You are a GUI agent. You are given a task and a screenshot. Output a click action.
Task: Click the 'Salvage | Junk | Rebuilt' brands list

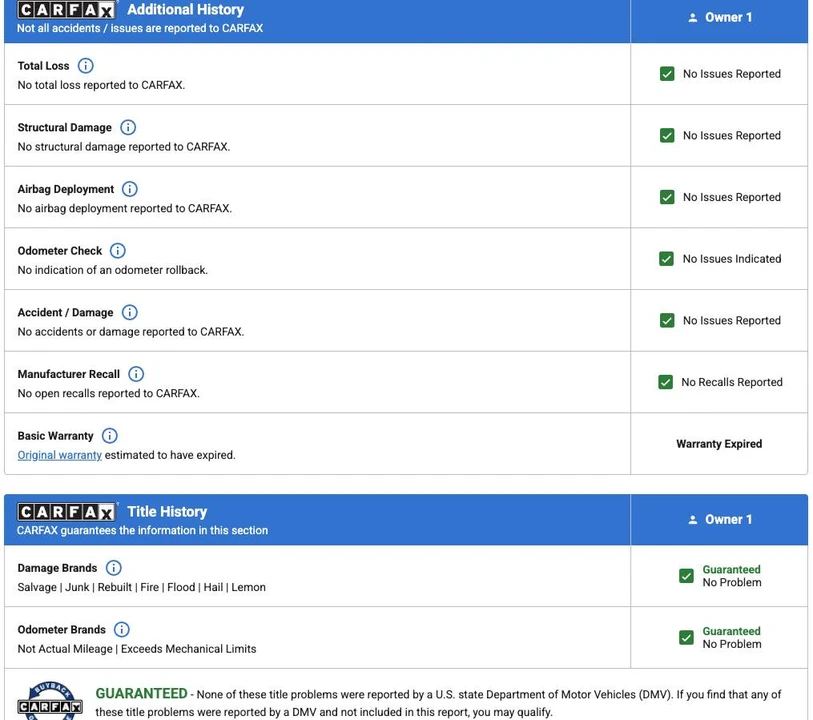[142, 588]
